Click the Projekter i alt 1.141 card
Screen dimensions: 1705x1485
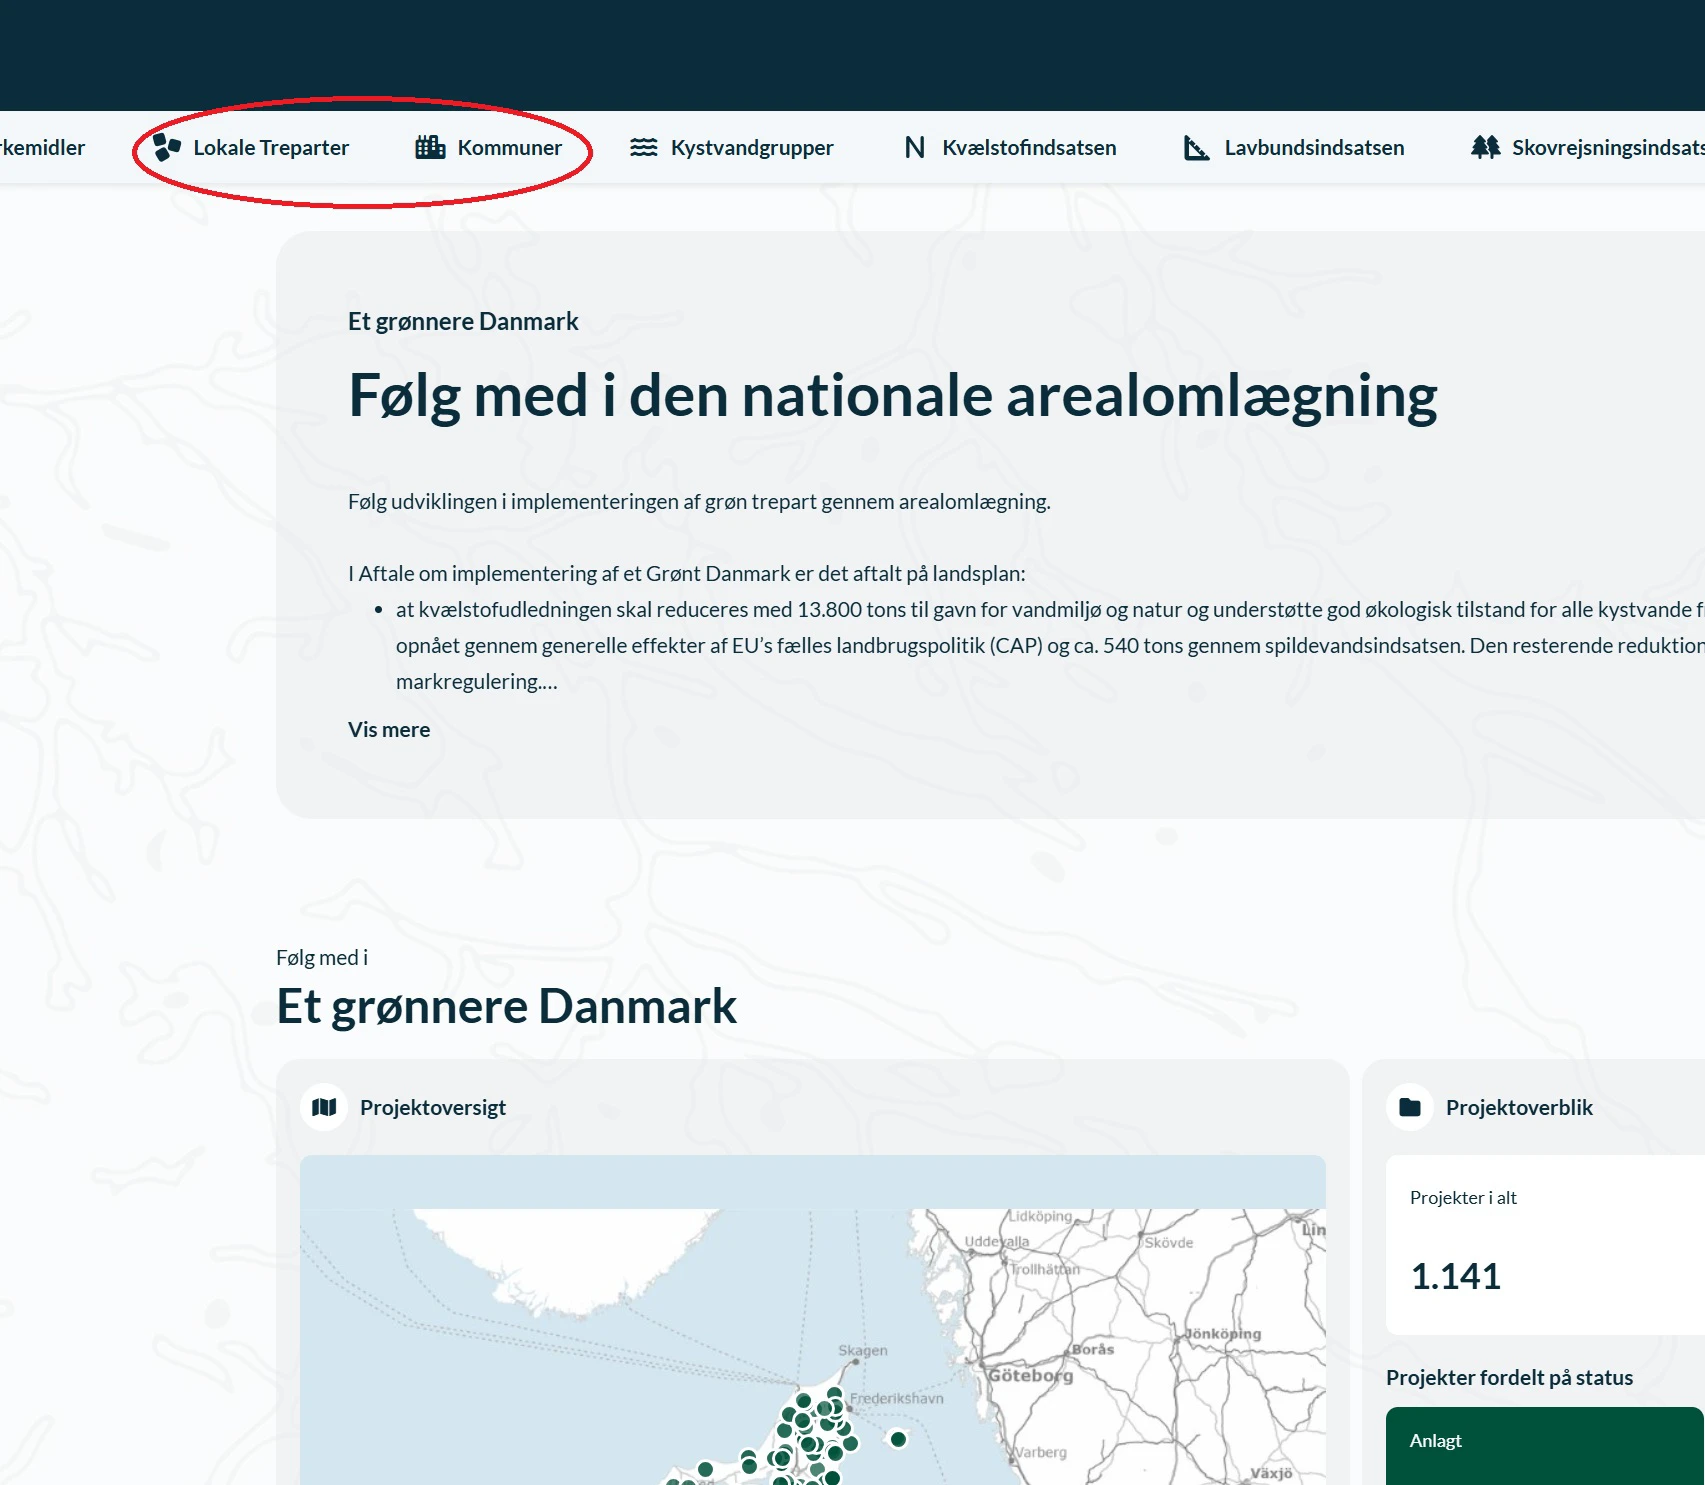pyautogui.click(x=1544, y=1245)
